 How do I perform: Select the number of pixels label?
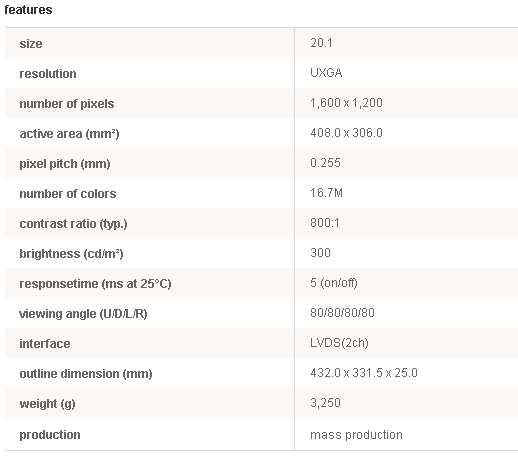pyautogui.click(x=67, y=104)
